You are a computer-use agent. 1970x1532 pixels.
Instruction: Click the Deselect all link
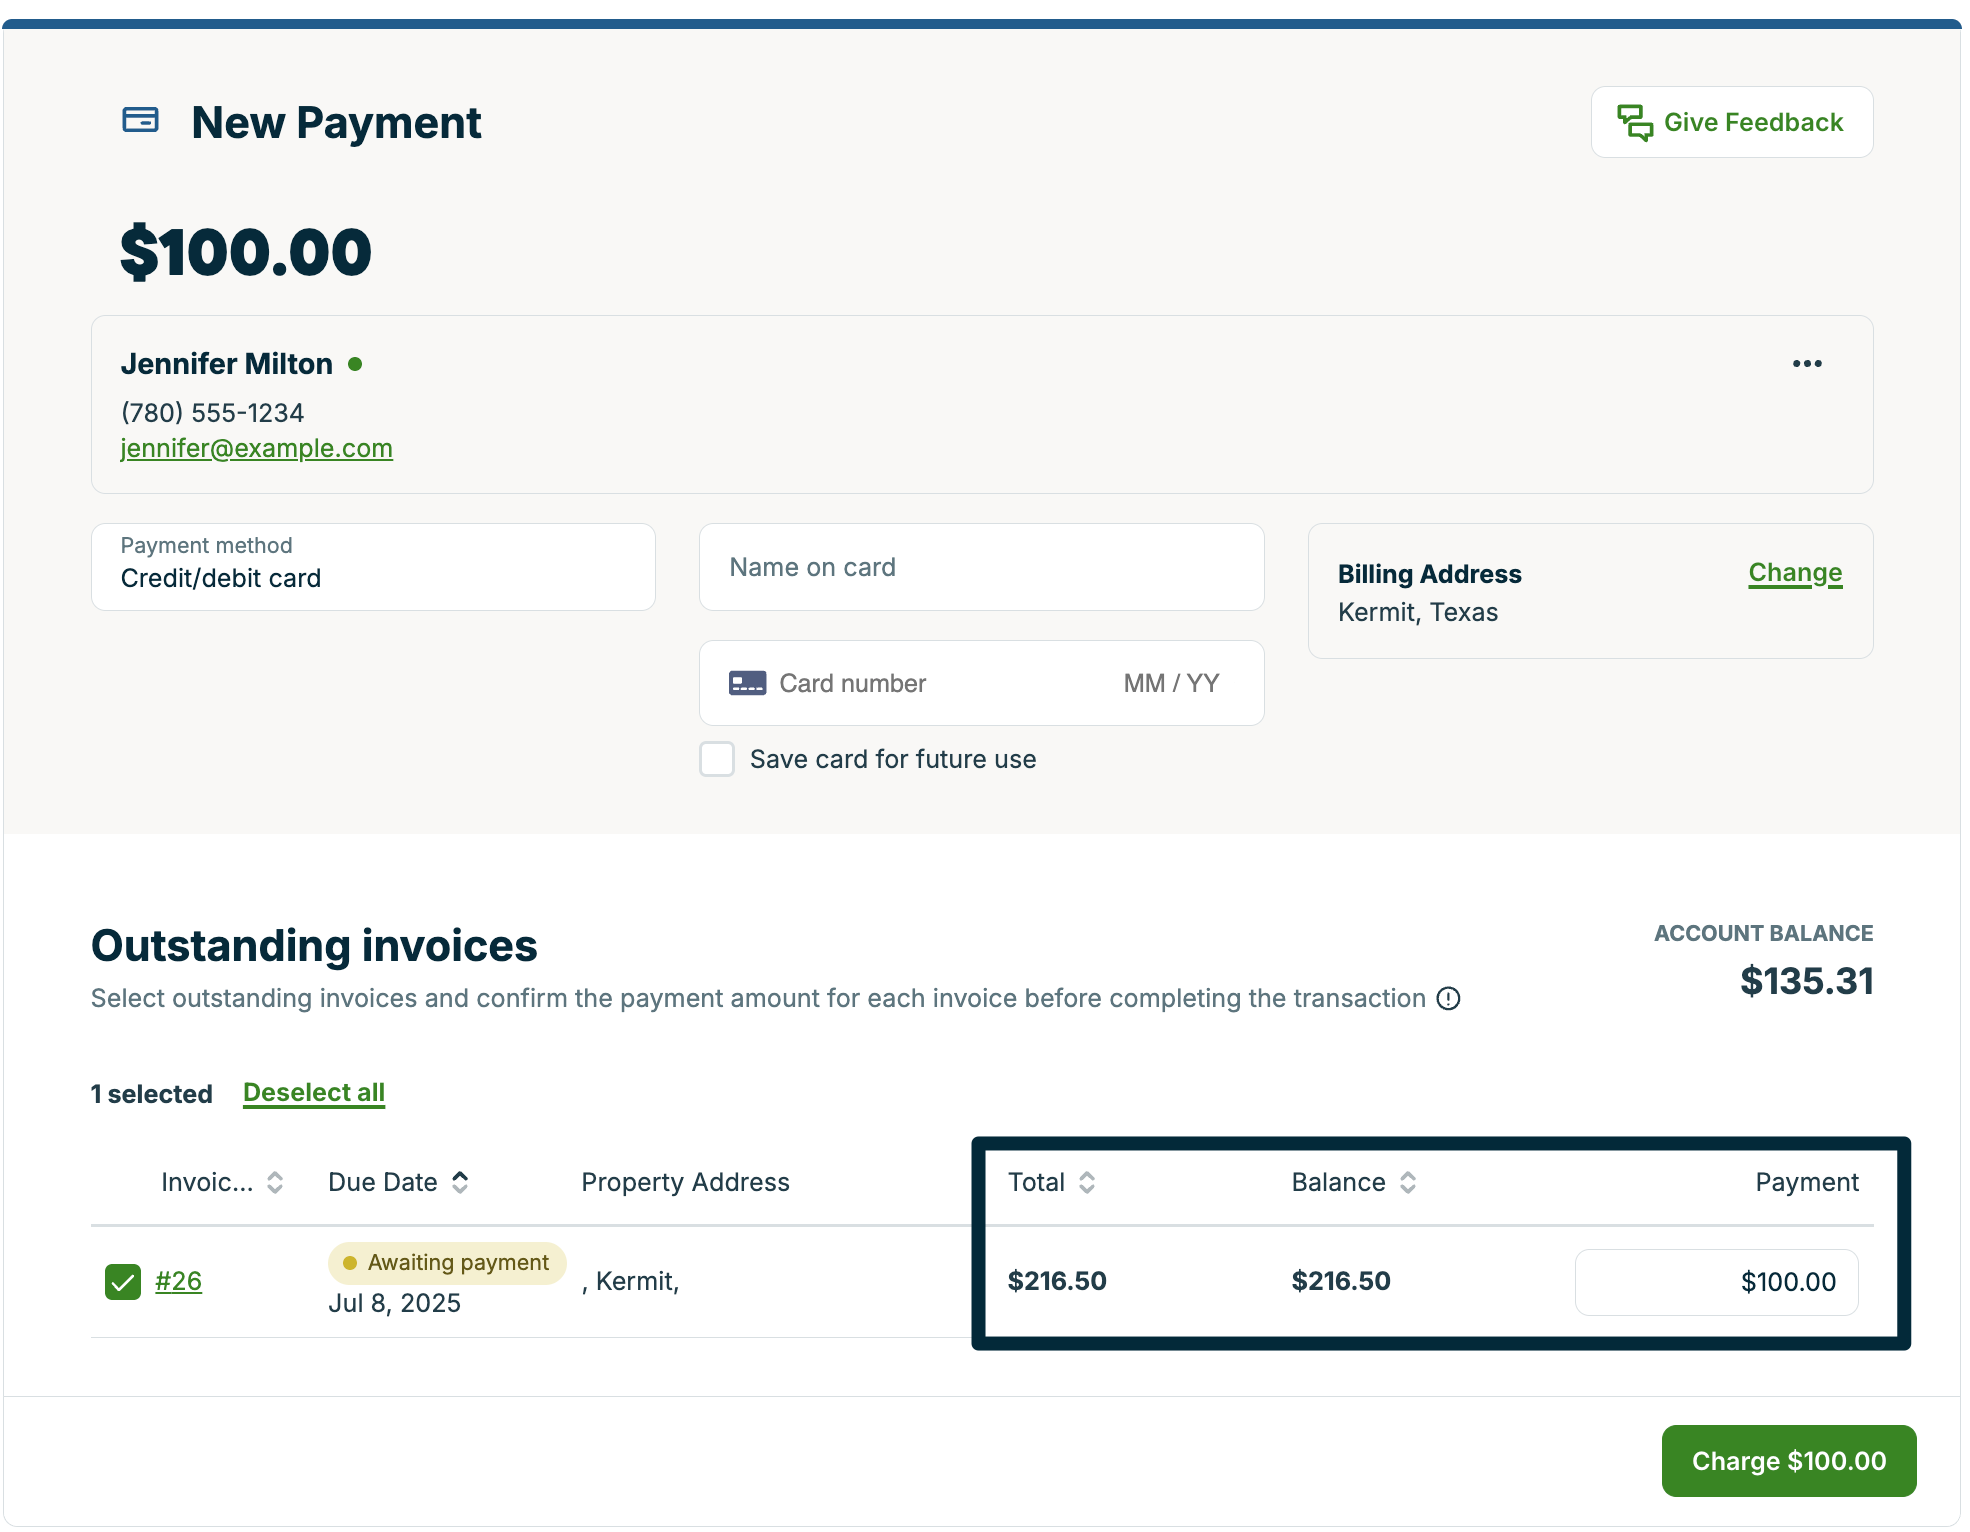[313, 1092]
